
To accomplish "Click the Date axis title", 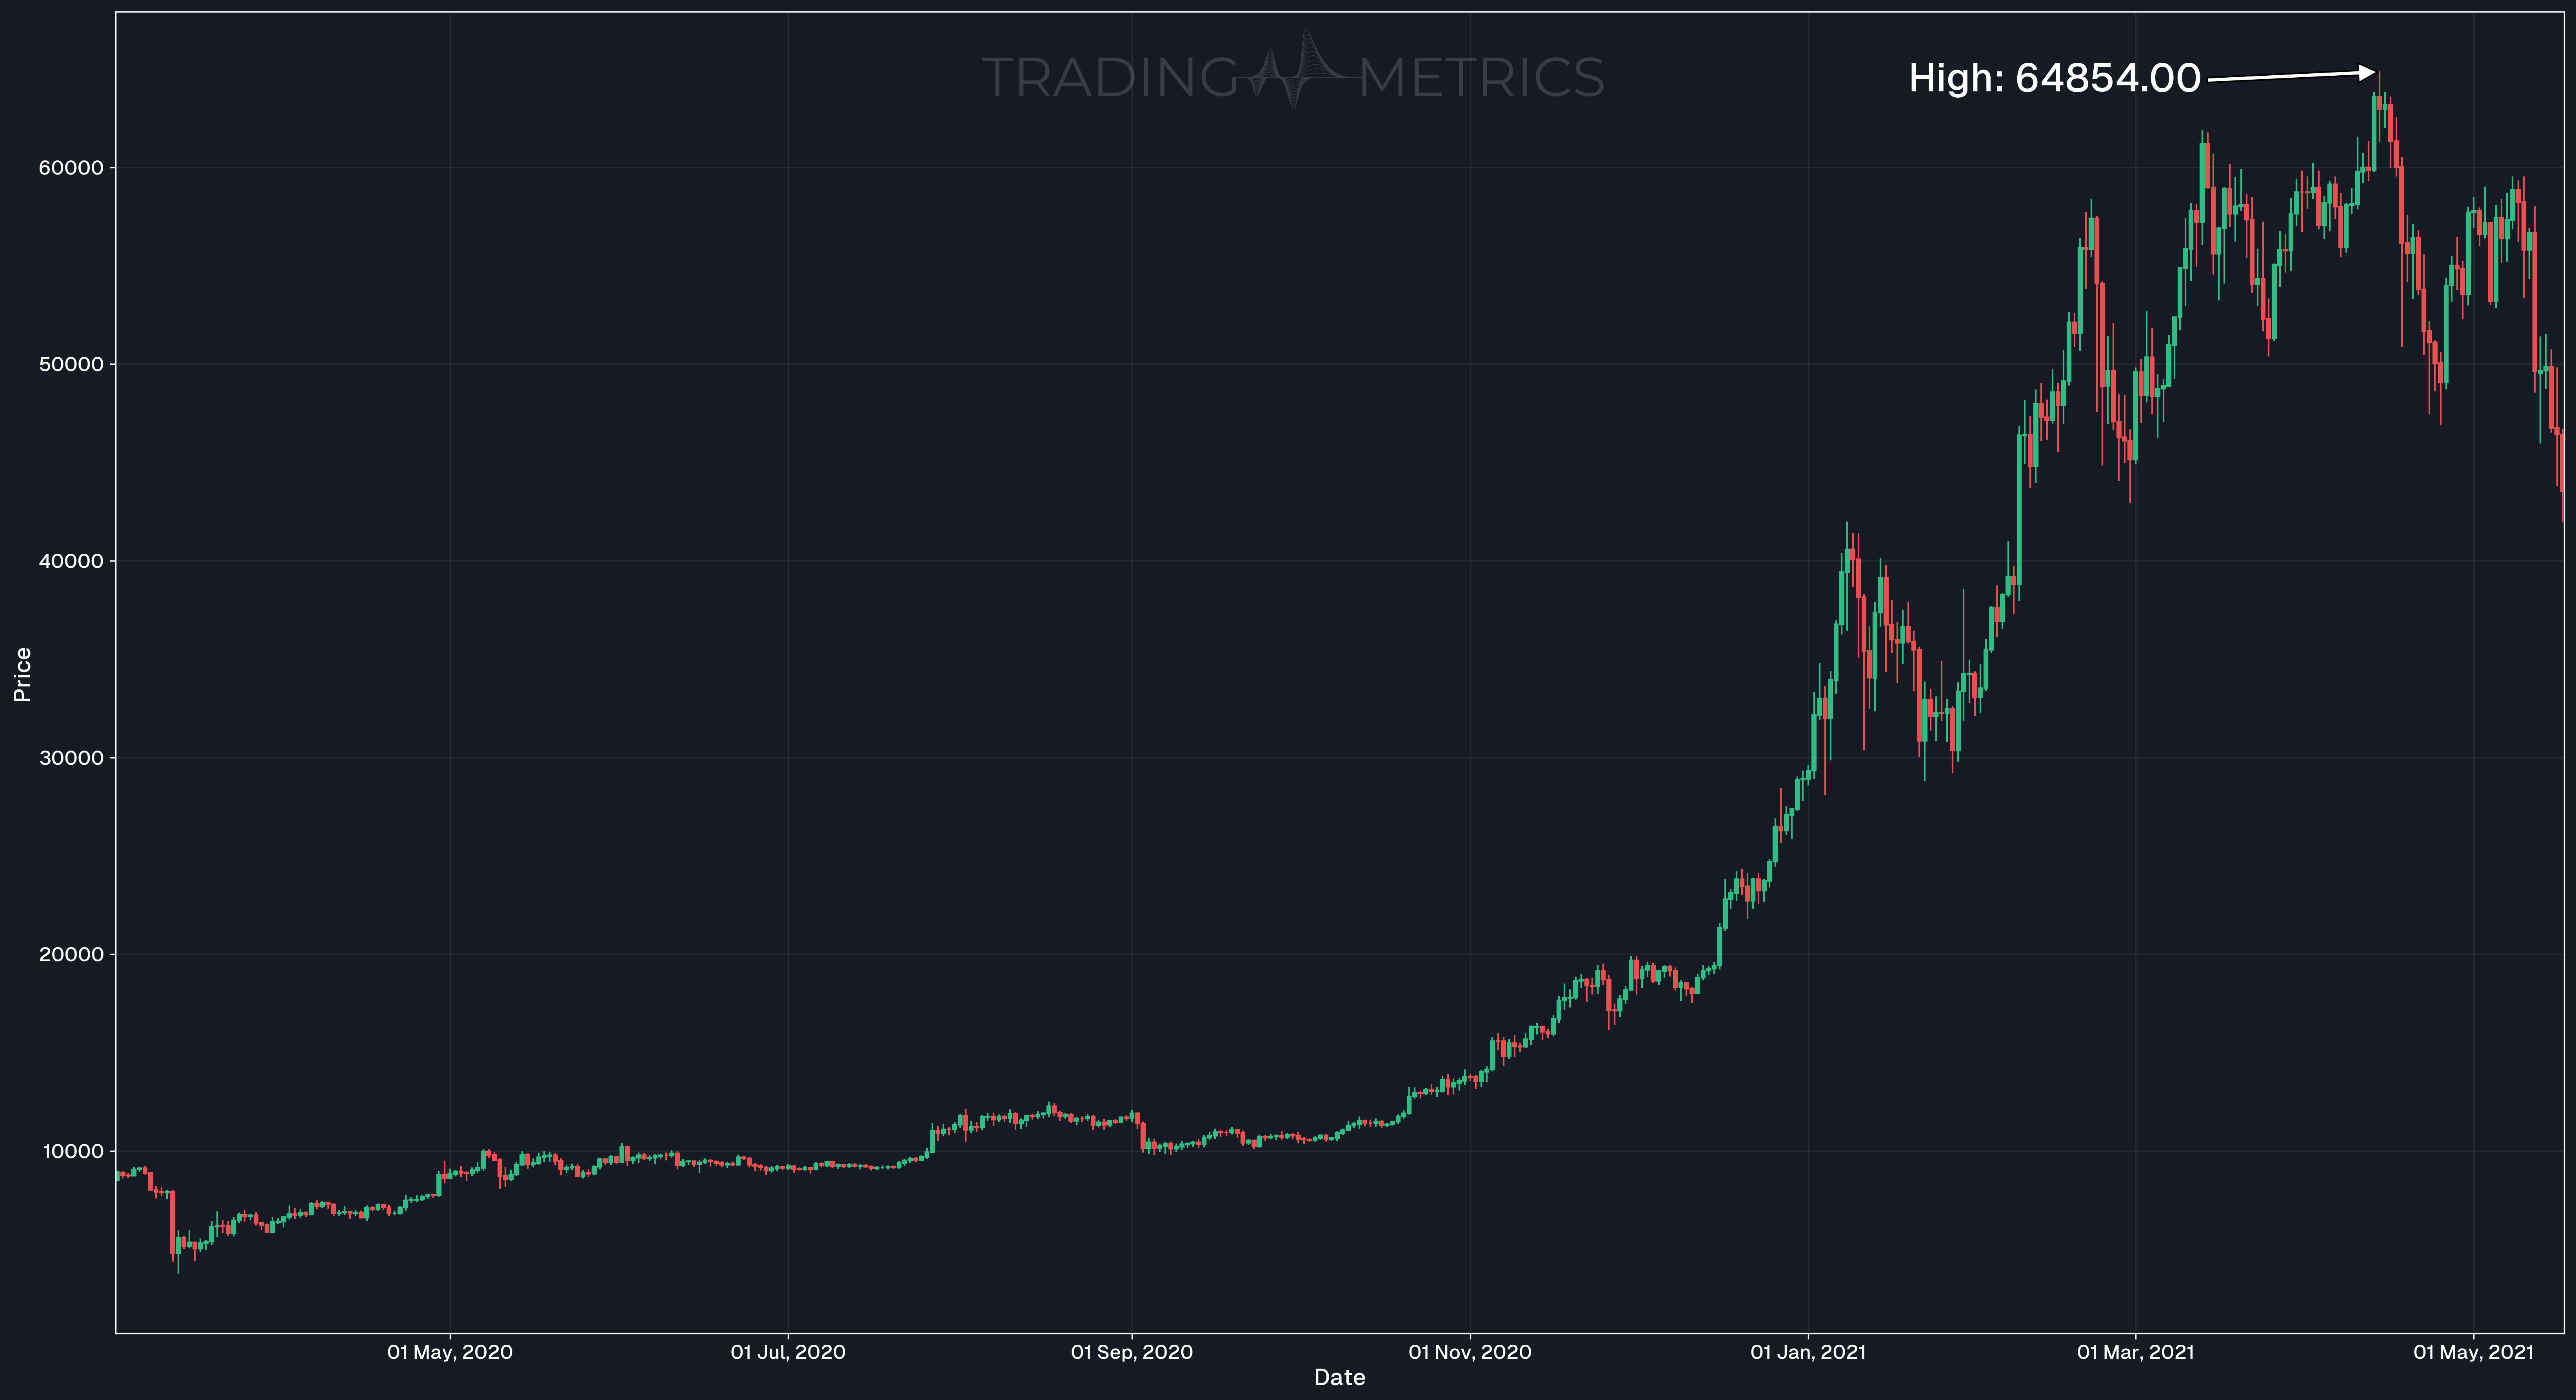I will [1340, 1378].
